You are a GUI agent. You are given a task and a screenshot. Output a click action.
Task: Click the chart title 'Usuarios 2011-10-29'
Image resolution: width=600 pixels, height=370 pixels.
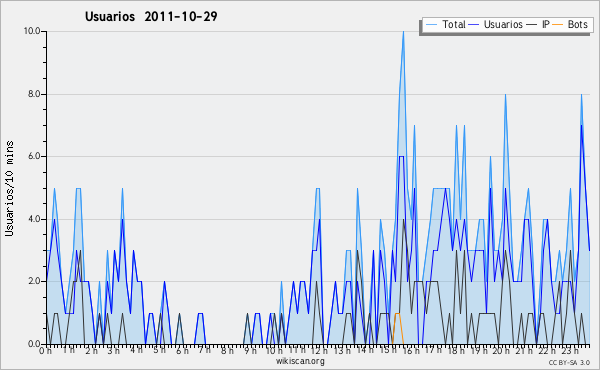click(x=151, y=16)
